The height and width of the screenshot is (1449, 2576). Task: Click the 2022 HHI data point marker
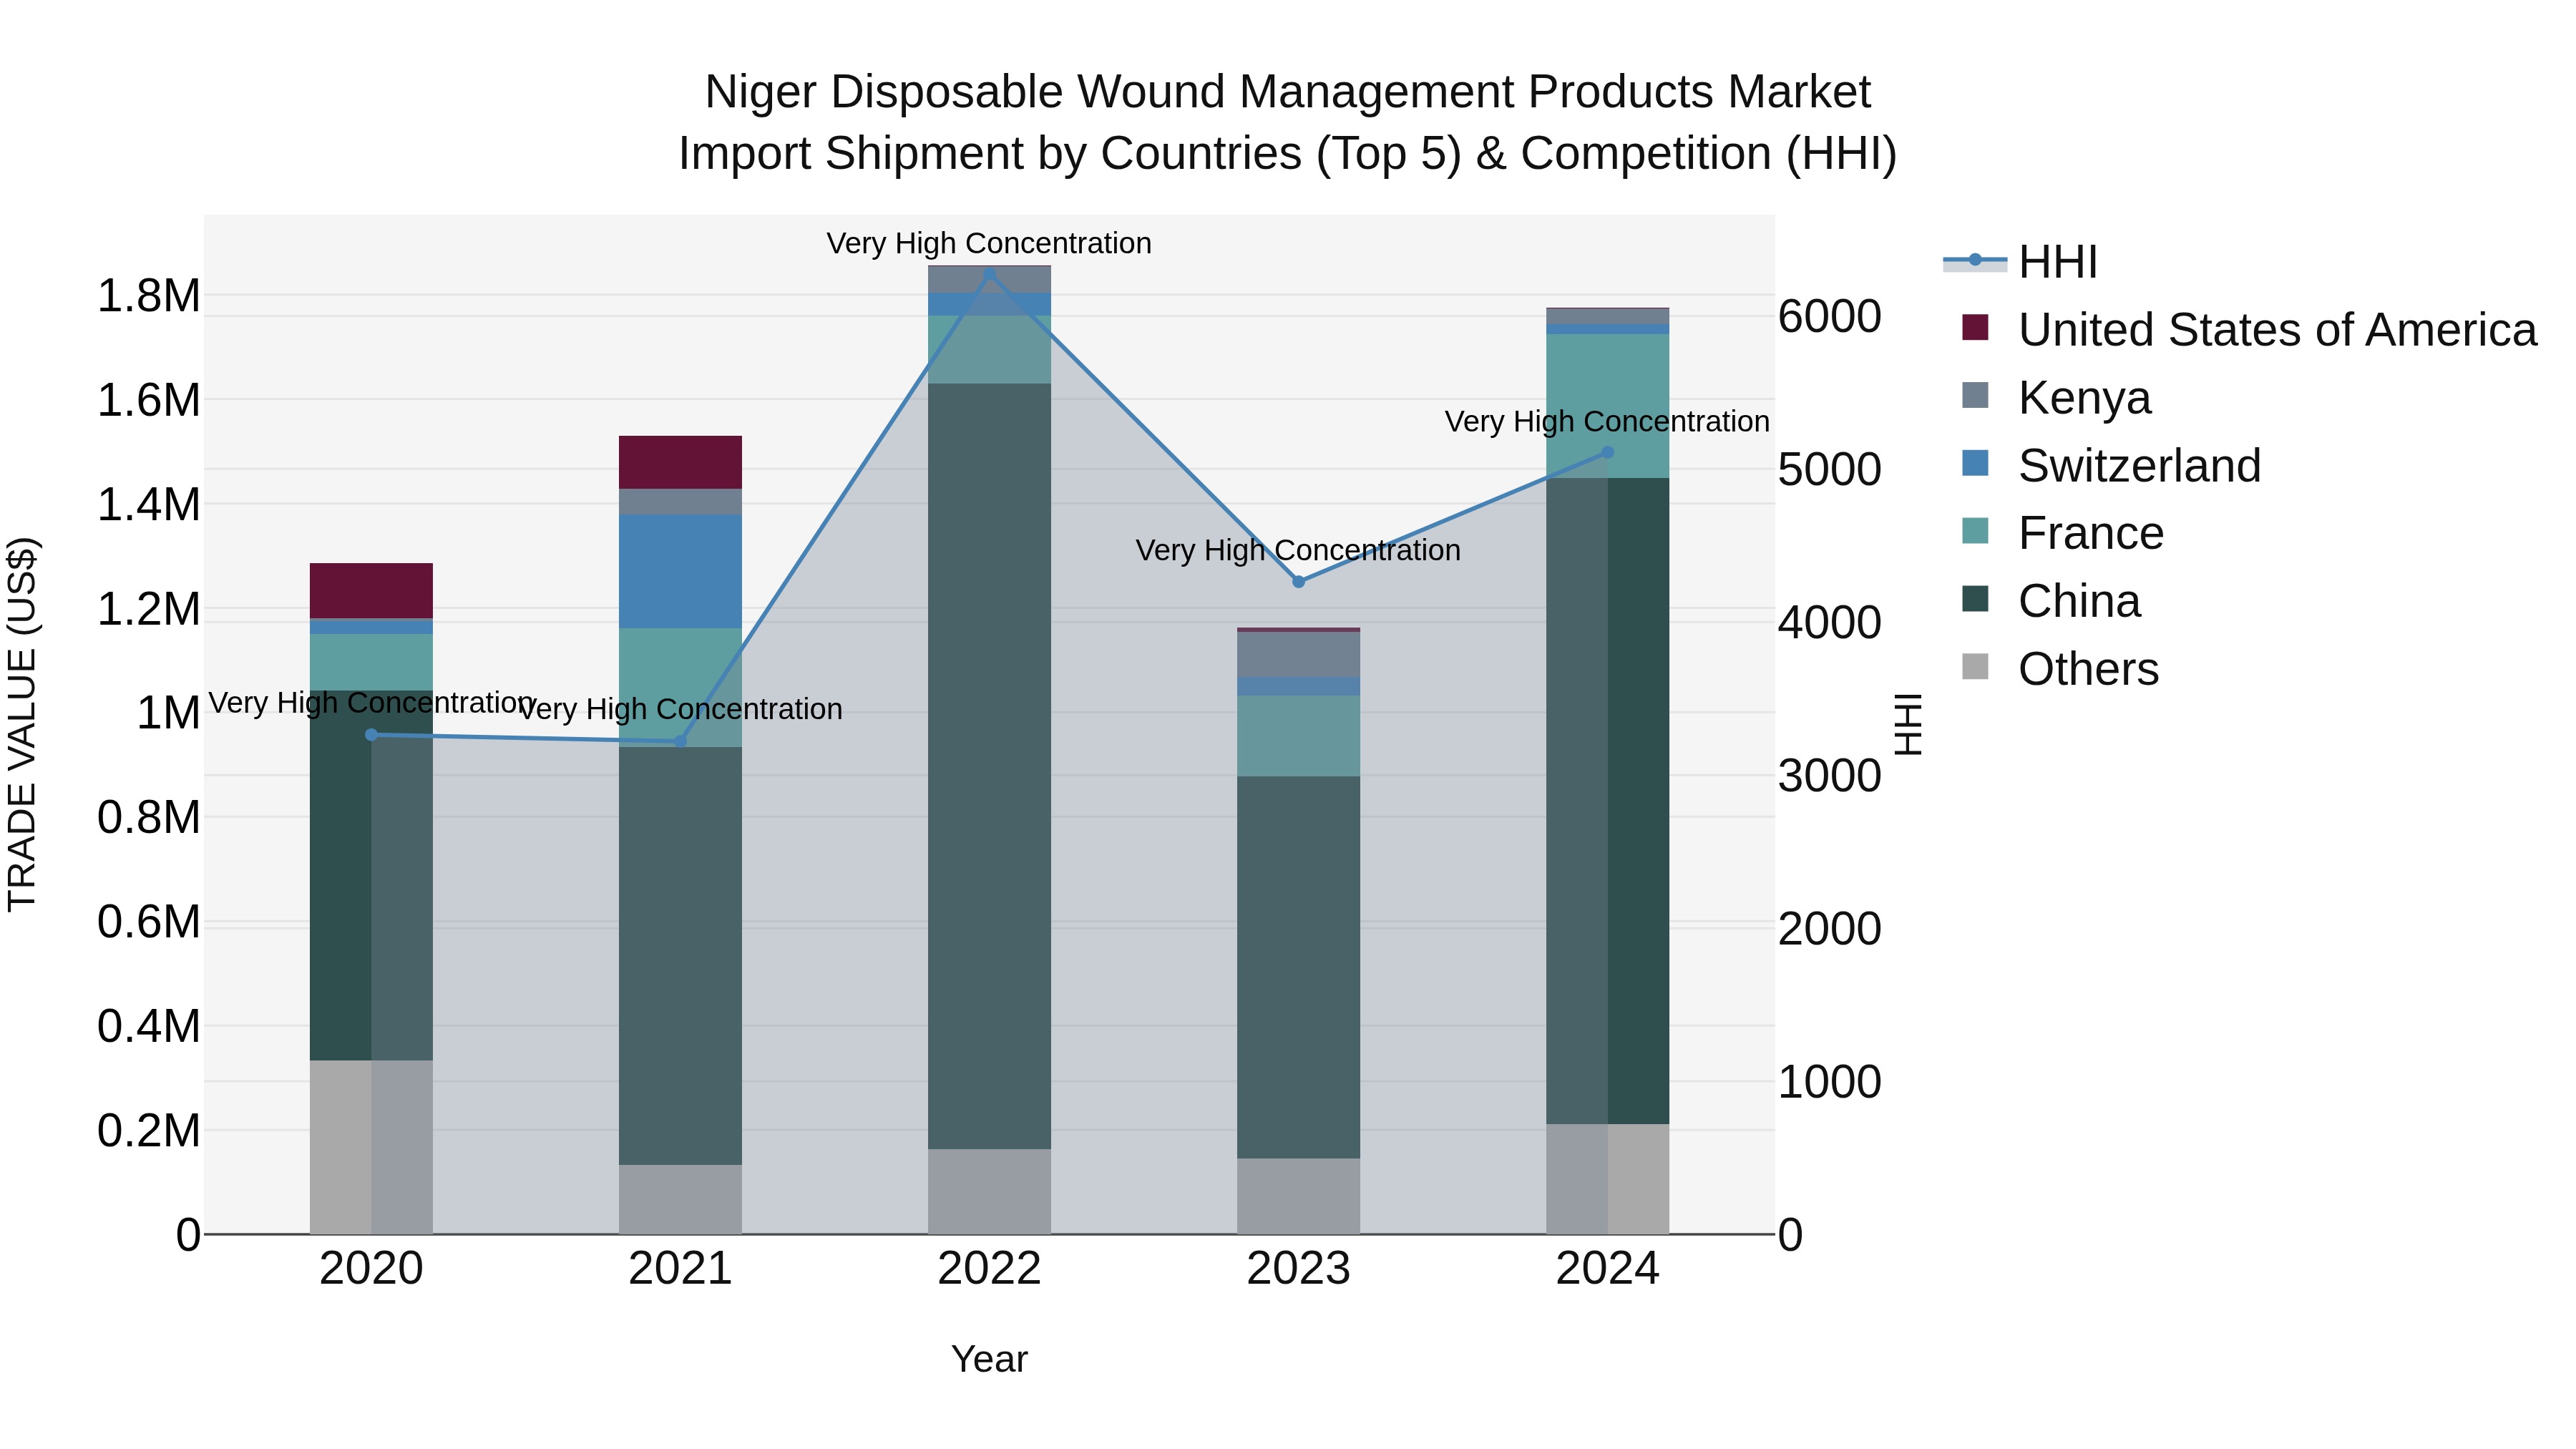point(989,273)
